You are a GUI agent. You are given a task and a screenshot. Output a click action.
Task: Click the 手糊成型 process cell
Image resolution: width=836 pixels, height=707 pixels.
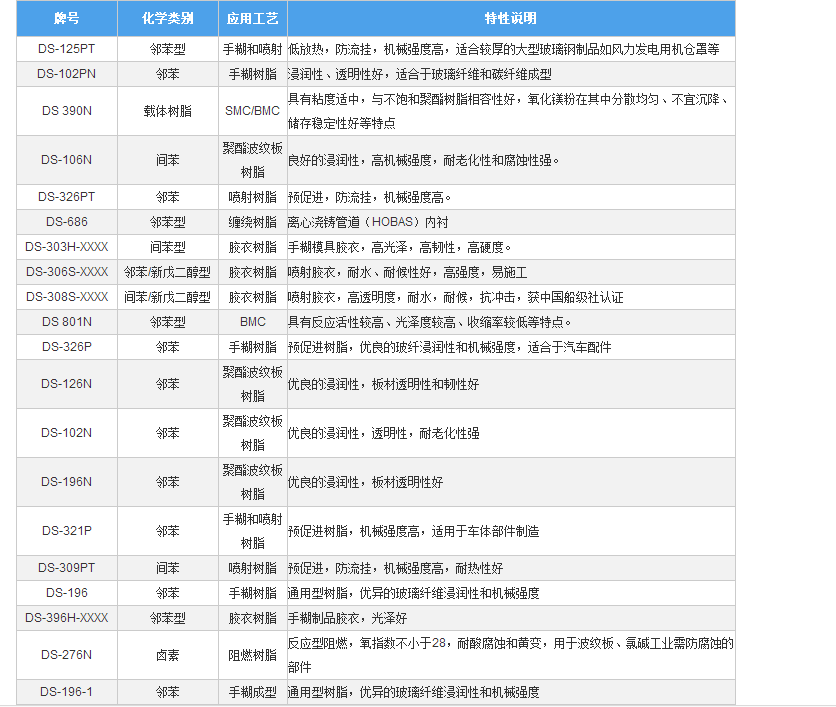(x=252, y=692)
